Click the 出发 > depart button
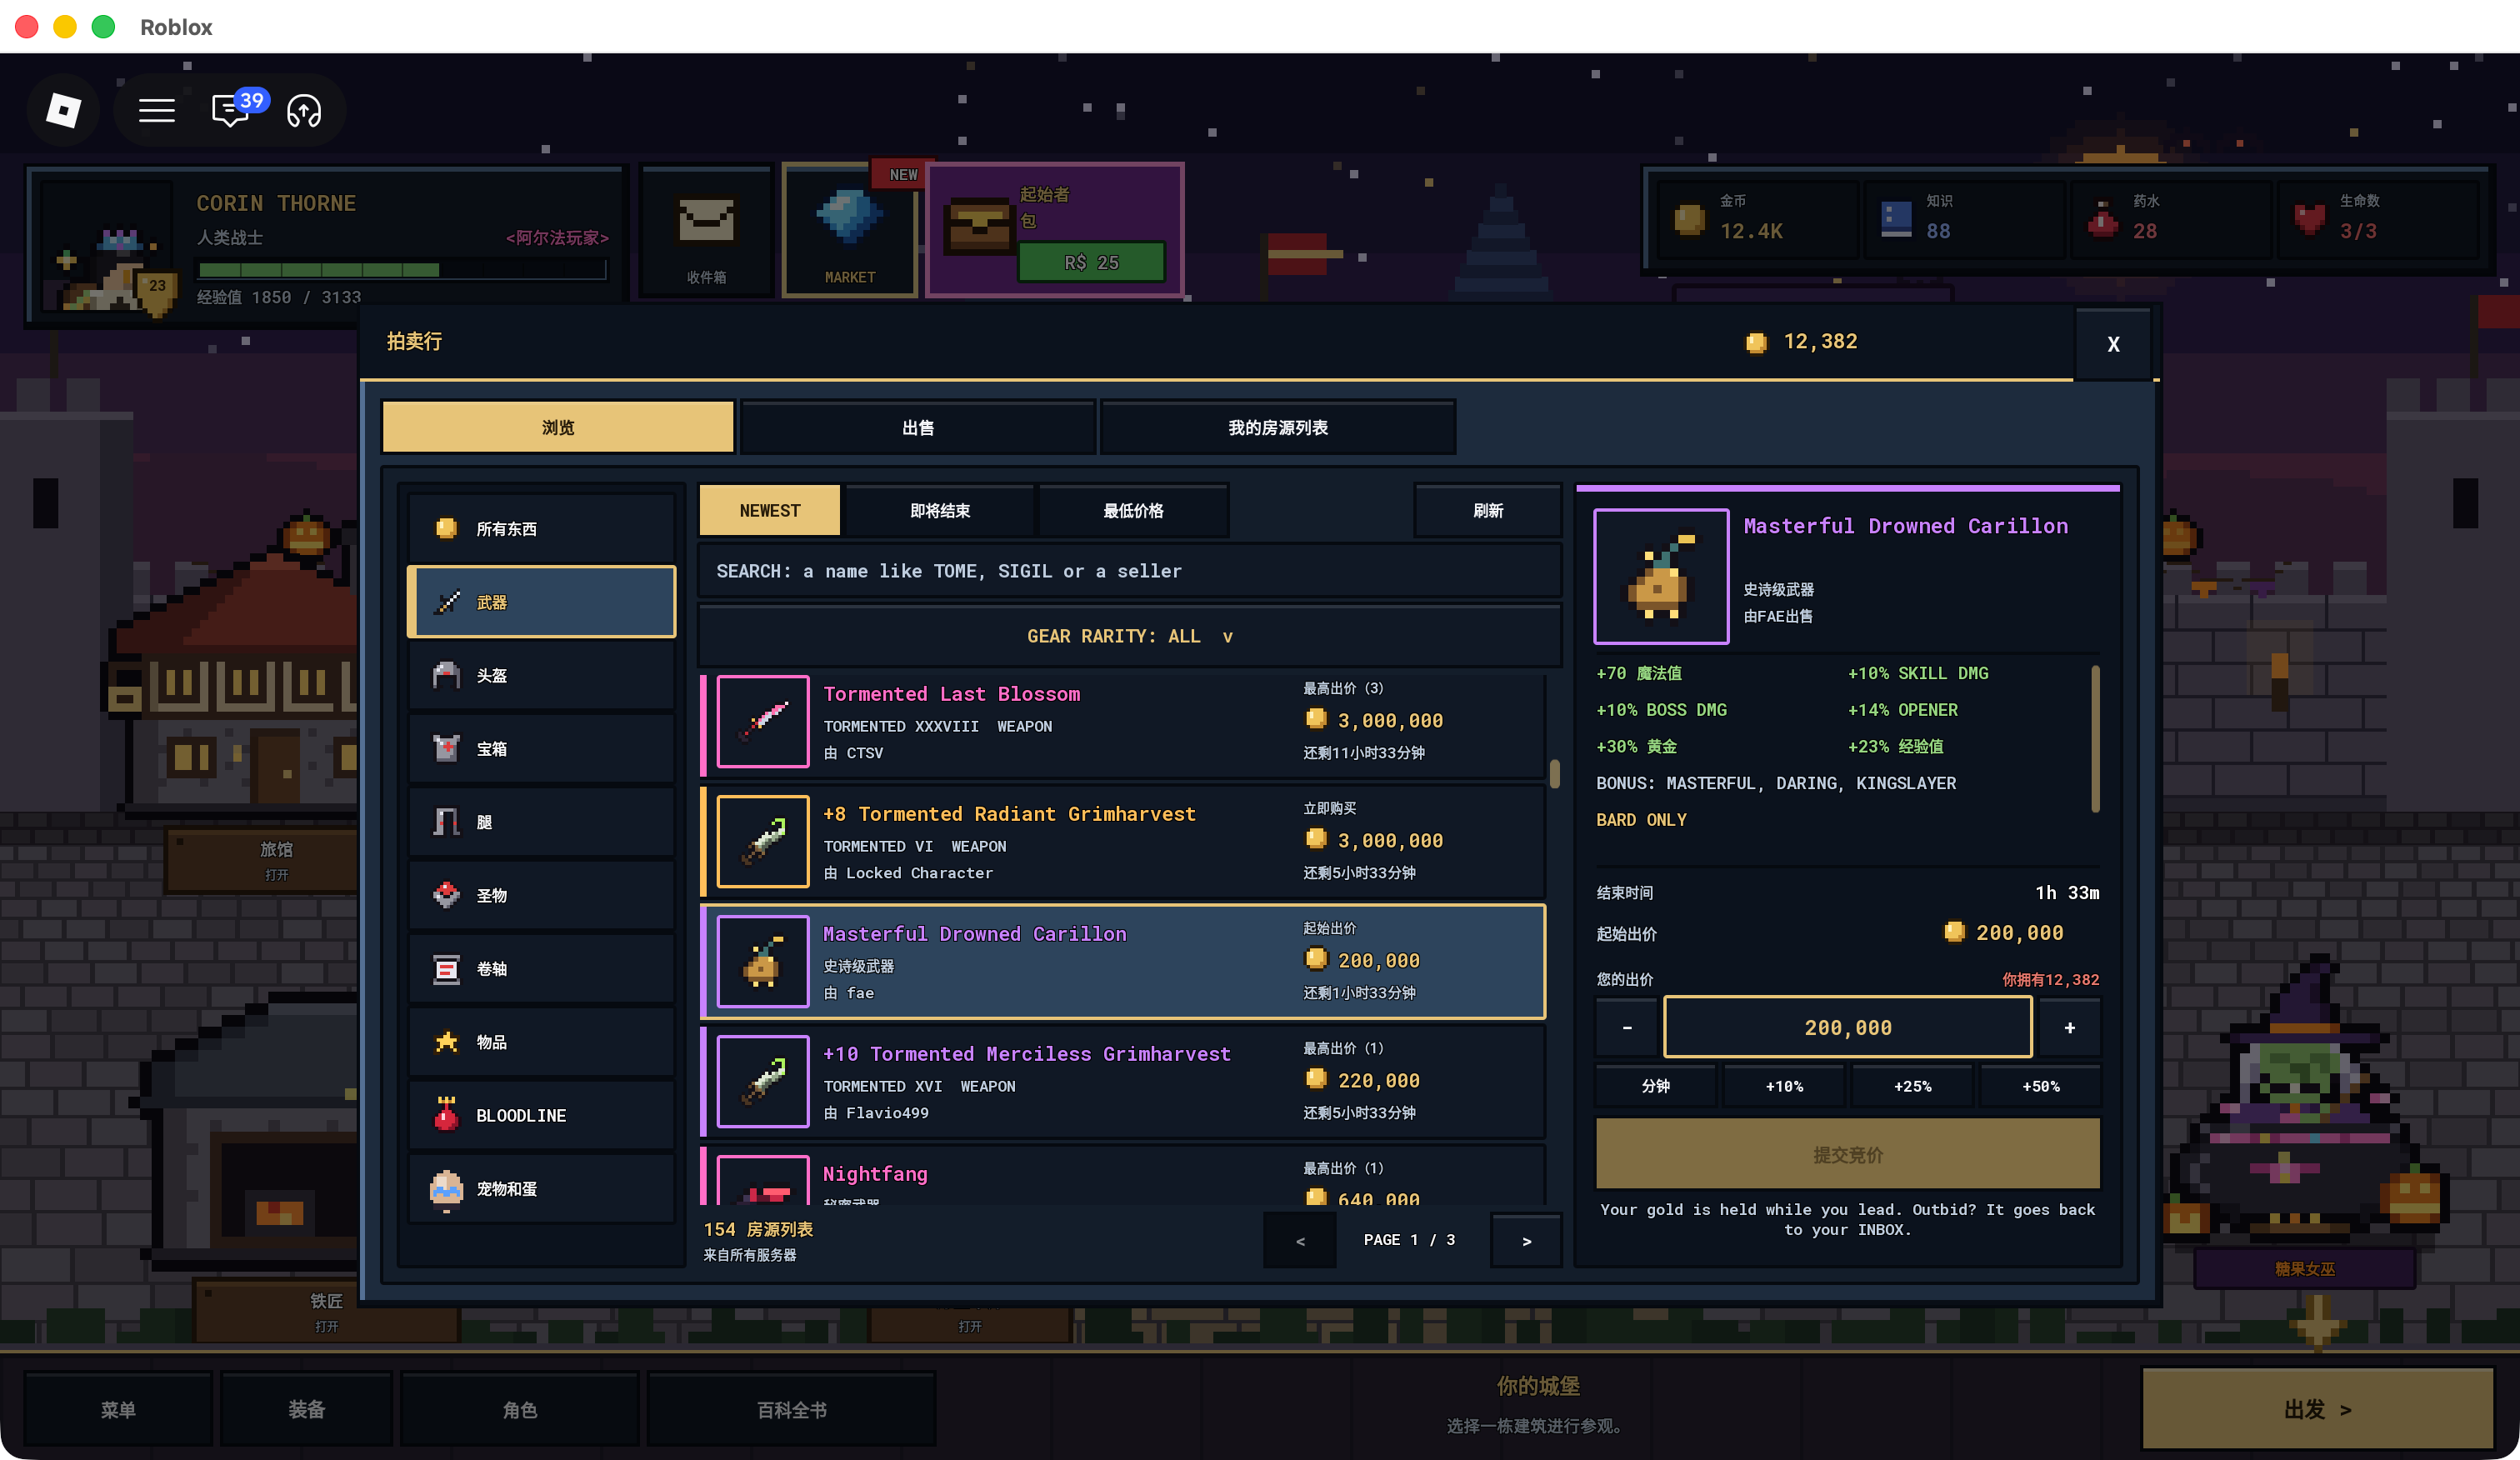 2317,1409
